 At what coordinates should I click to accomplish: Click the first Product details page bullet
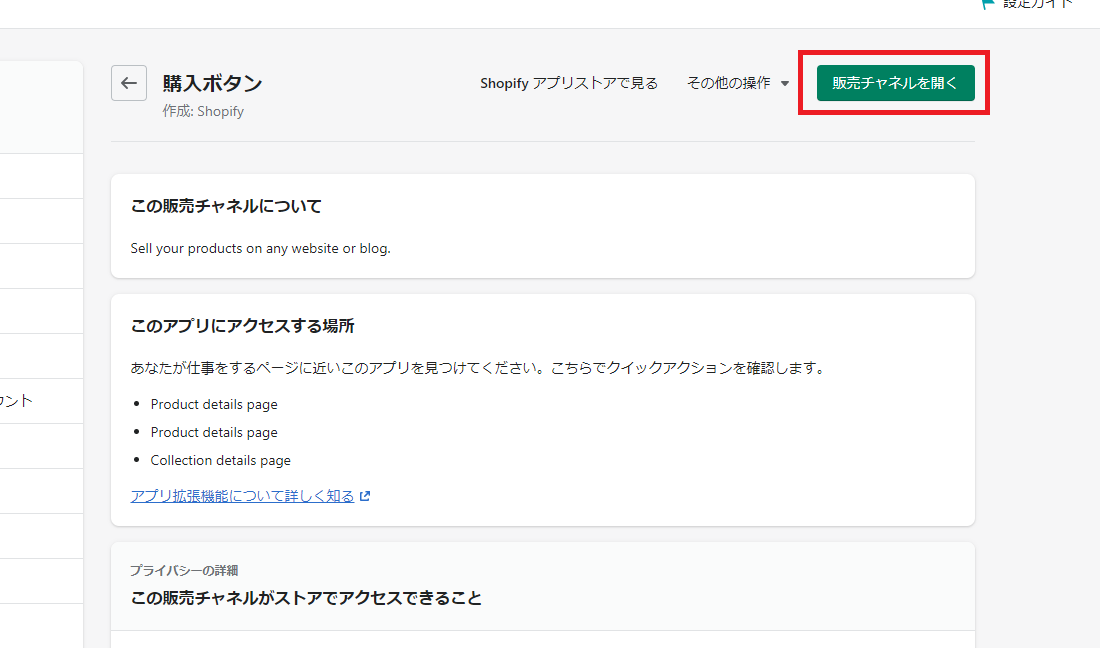click(x=214, y=405)
